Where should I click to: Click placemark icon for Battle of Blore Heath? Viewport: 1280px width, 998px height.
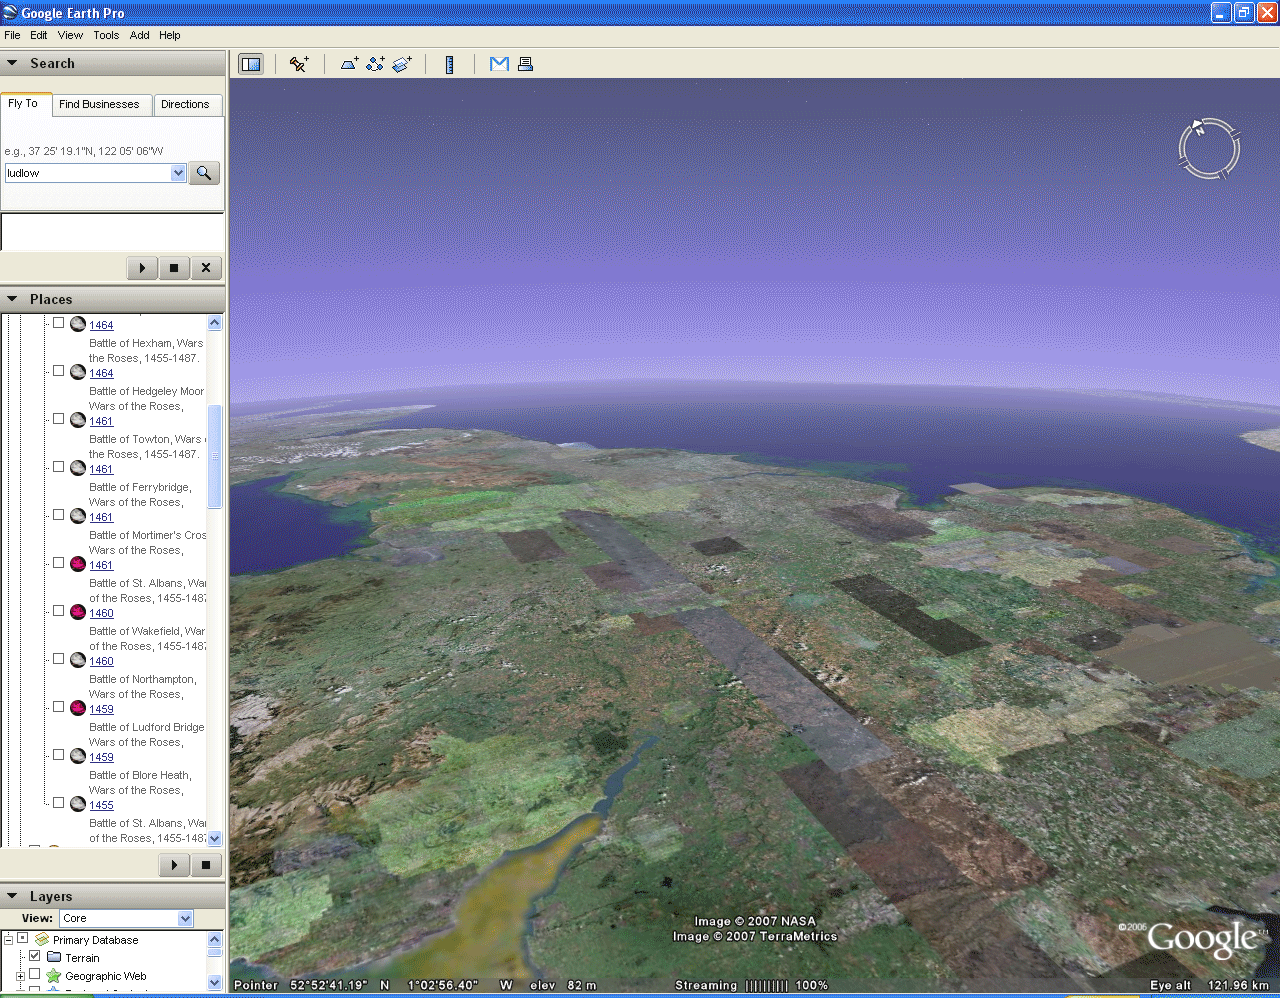[x=78, y=756]
